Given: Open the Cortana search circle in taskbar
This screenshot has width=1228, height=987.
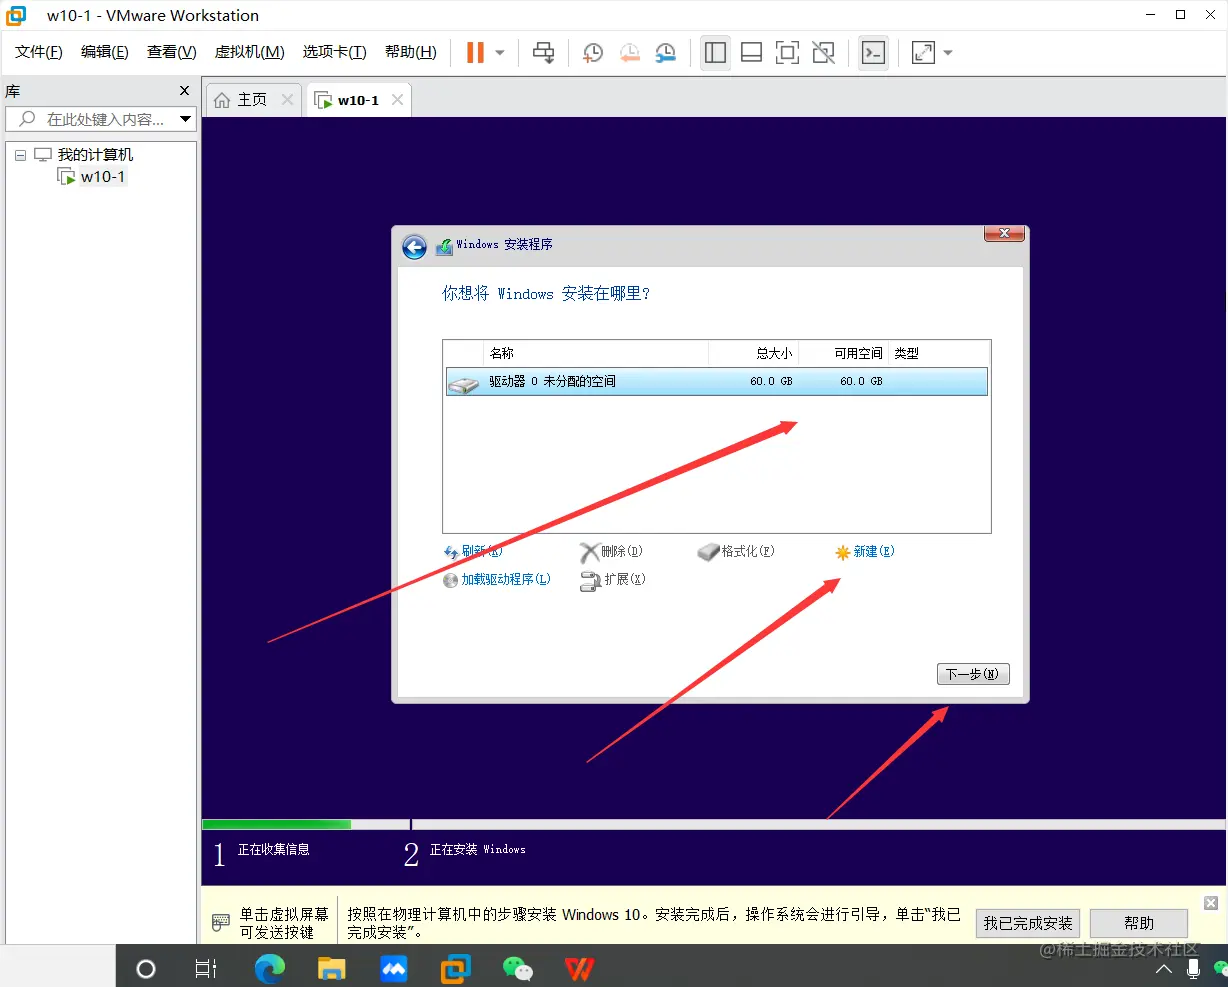Looking at the screenshot, I should (146, 968).
